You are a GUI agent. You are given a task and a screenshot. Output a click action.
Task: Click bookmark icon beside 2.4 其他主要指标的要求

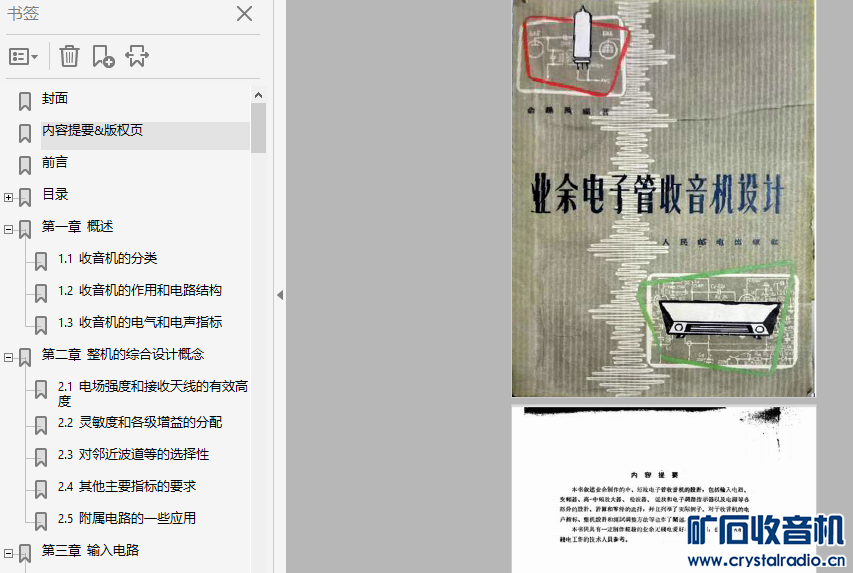(41, 490)
